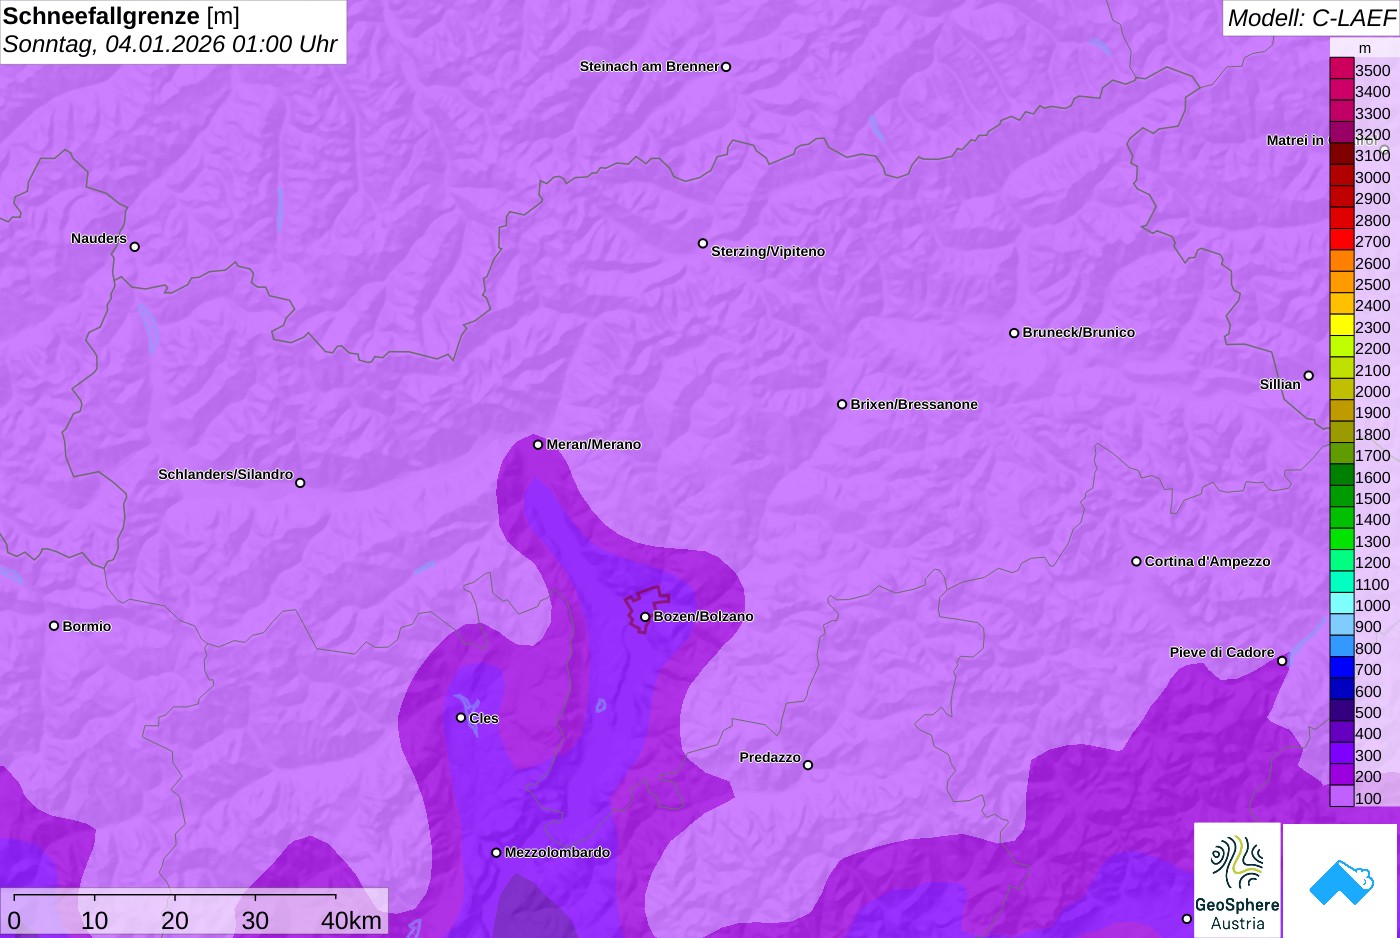Image resolution: width=1400 pixels, height=938 pixels.
Task: Select the 500 value in the legend
Action: (x=1368, y=713)
